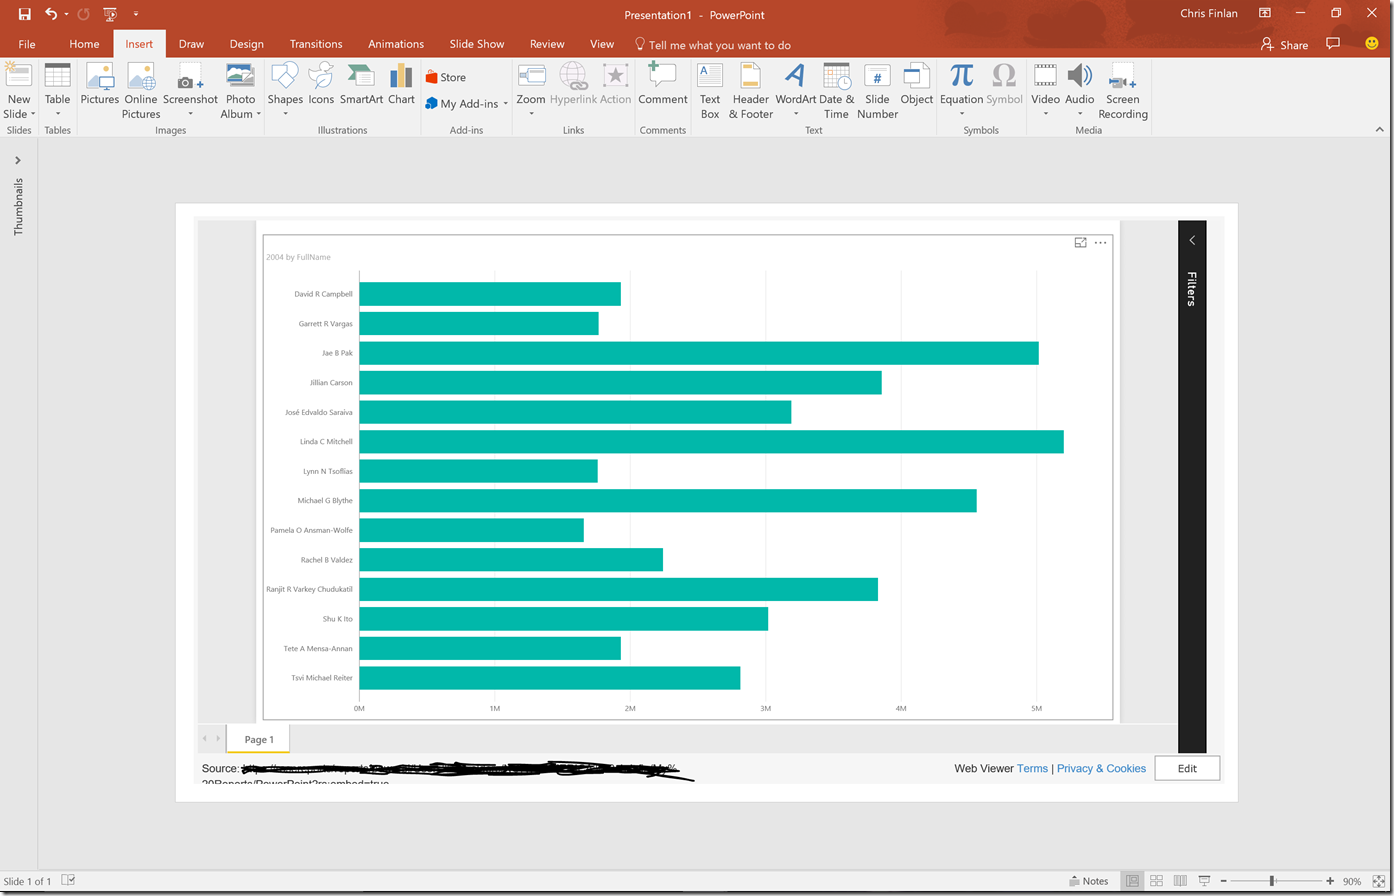Toggle the Notes pane in the status bar
The image size is (1394, 896).
tap(1089, 880)
